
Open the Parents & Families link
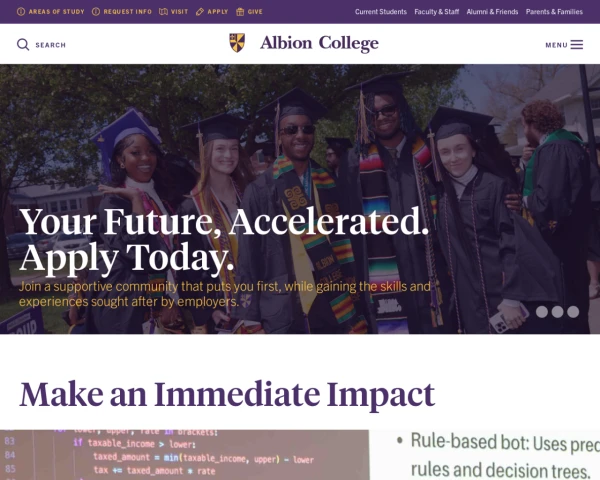(552, 12)
